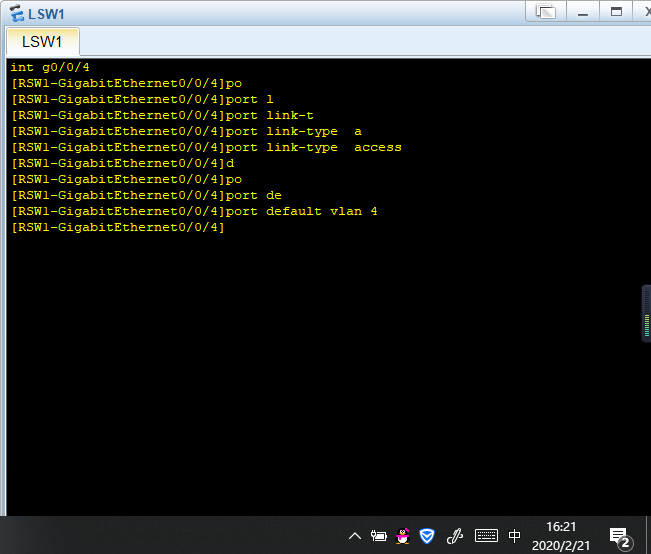651x554 pixels.
Task: Open the notification center icon
Action: click(620, 537)
